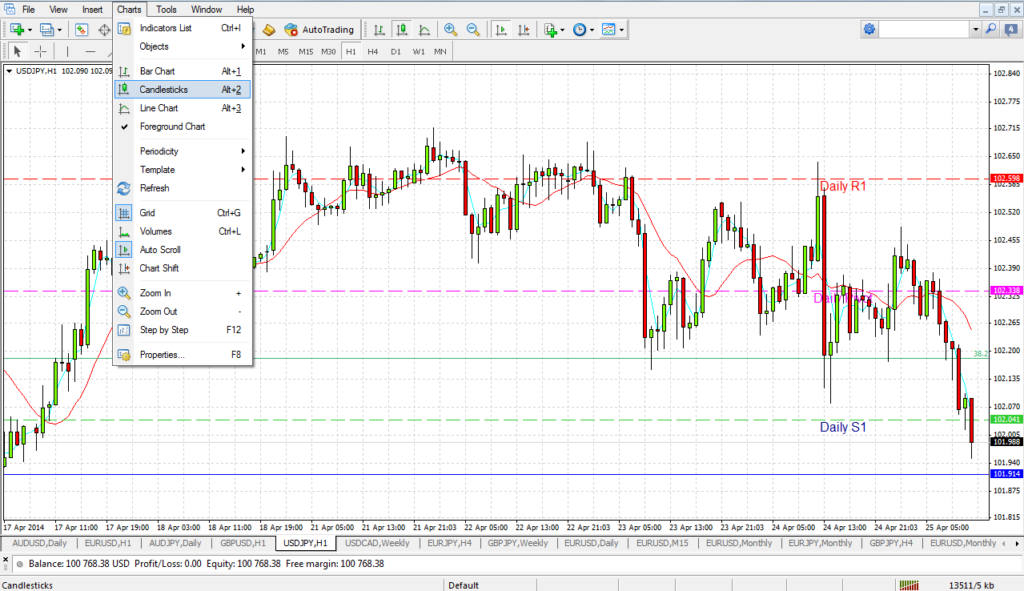The width and height of the screenshot is (1024, 591).
Task: Click the Default profile status bar entry
Action: (464, 585)
